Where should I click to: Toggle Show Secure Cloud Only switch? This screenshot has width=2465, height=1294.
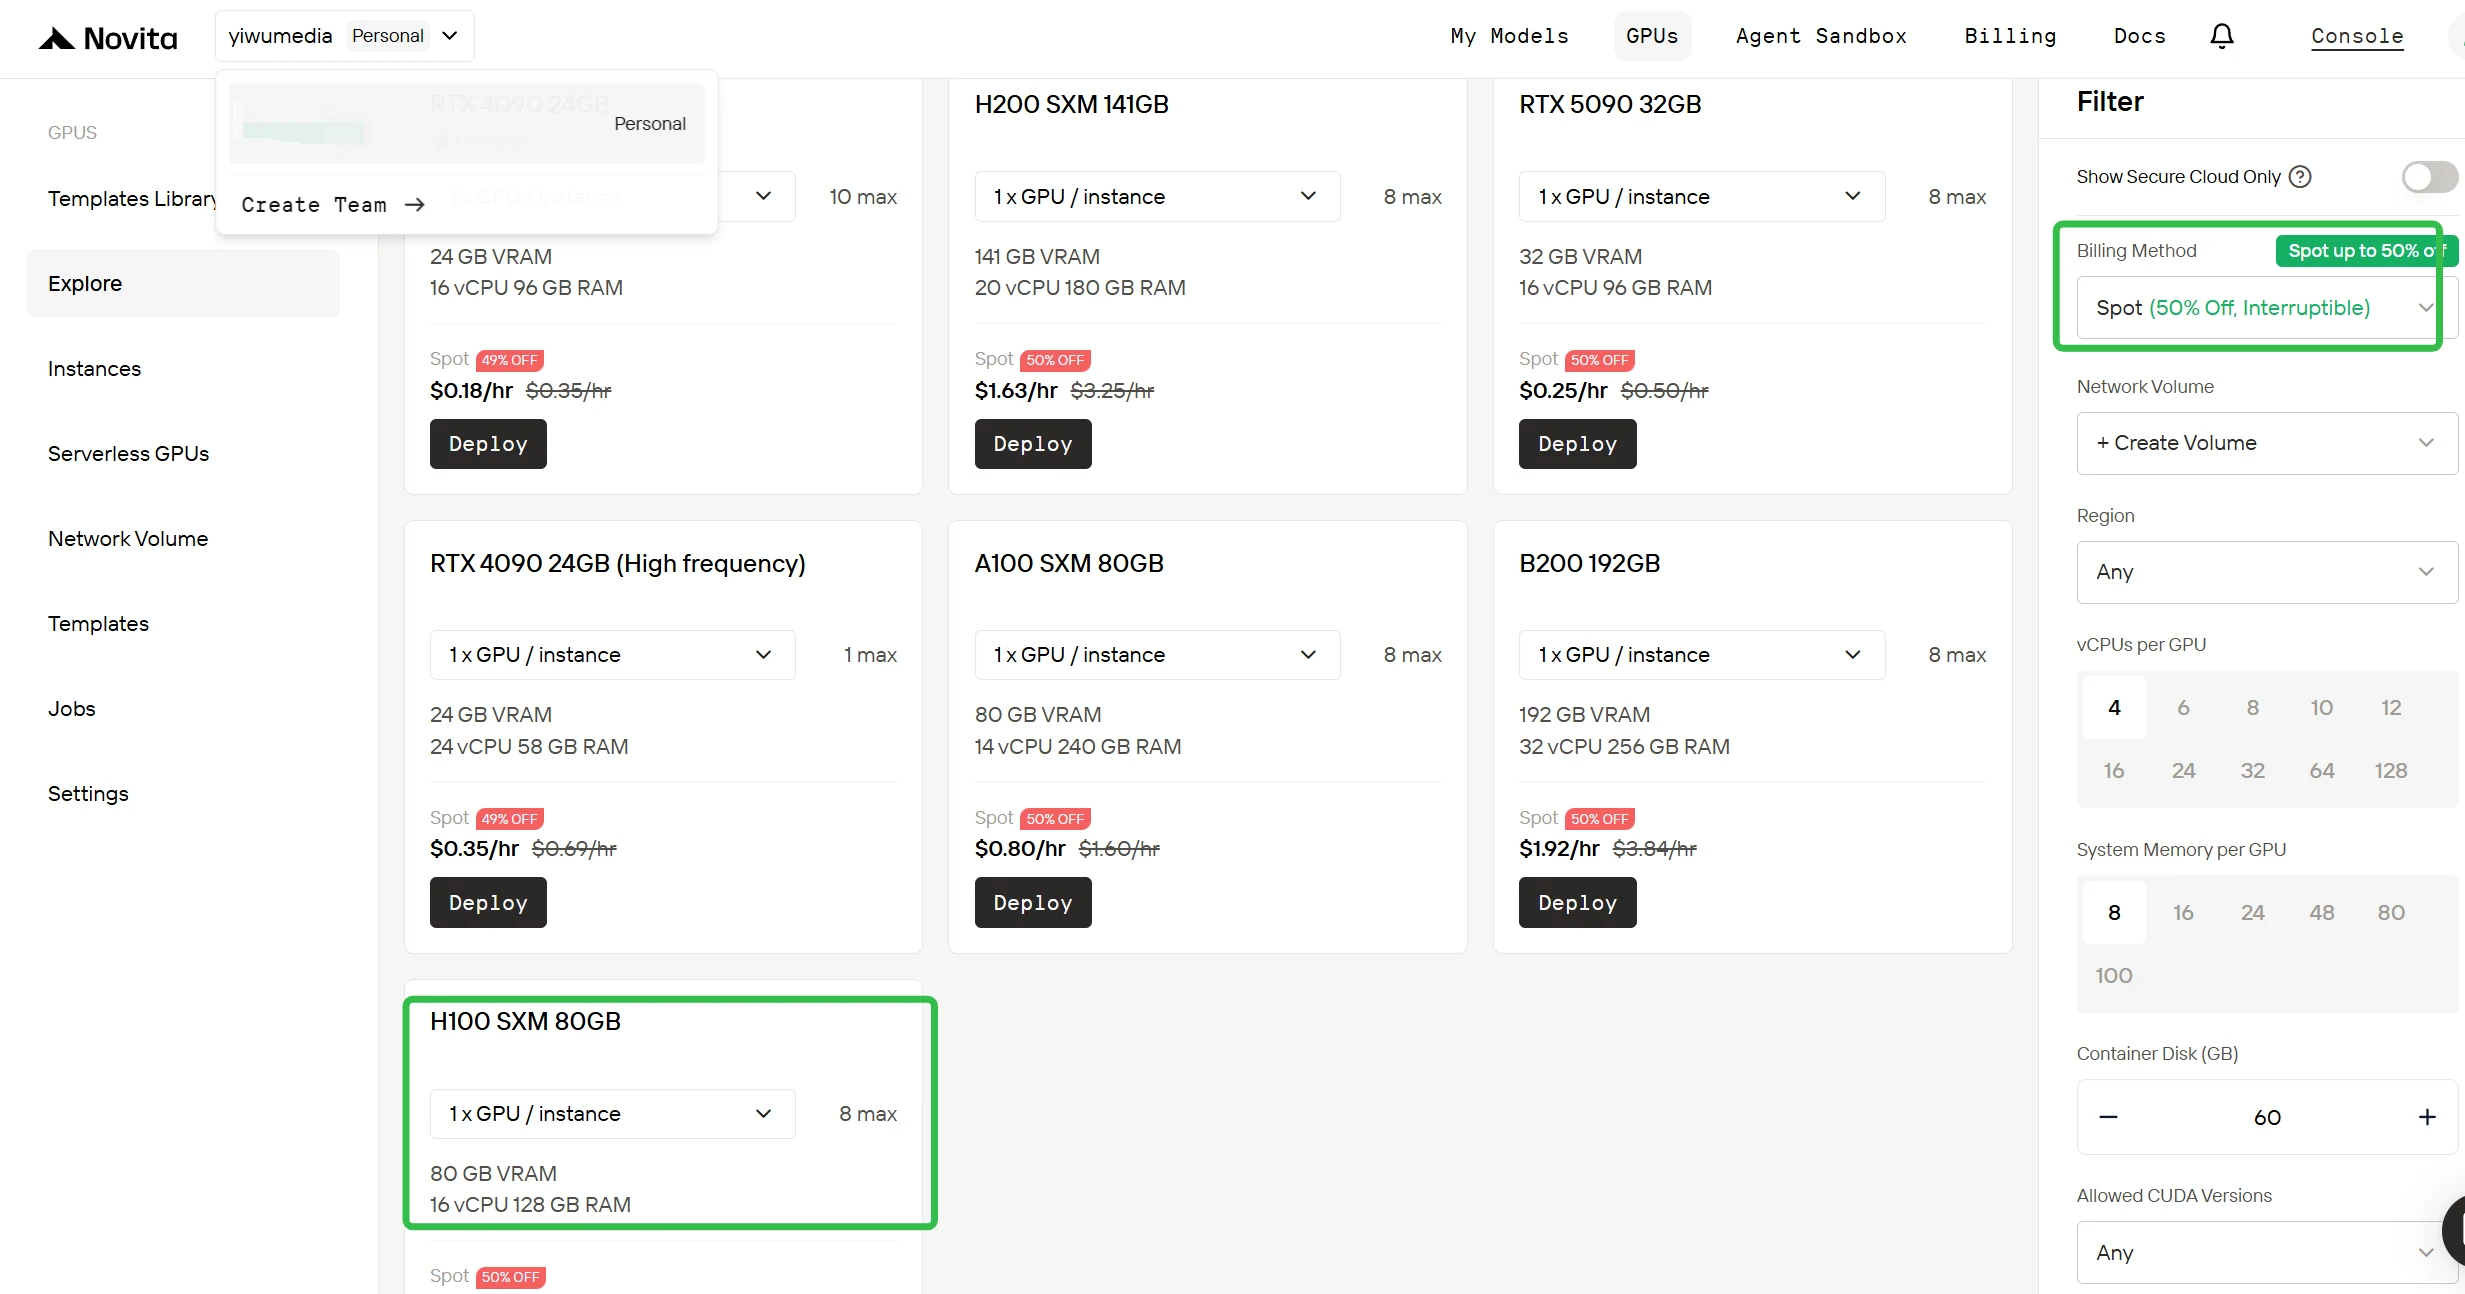pyautogui.click(x=2429, y=177)
